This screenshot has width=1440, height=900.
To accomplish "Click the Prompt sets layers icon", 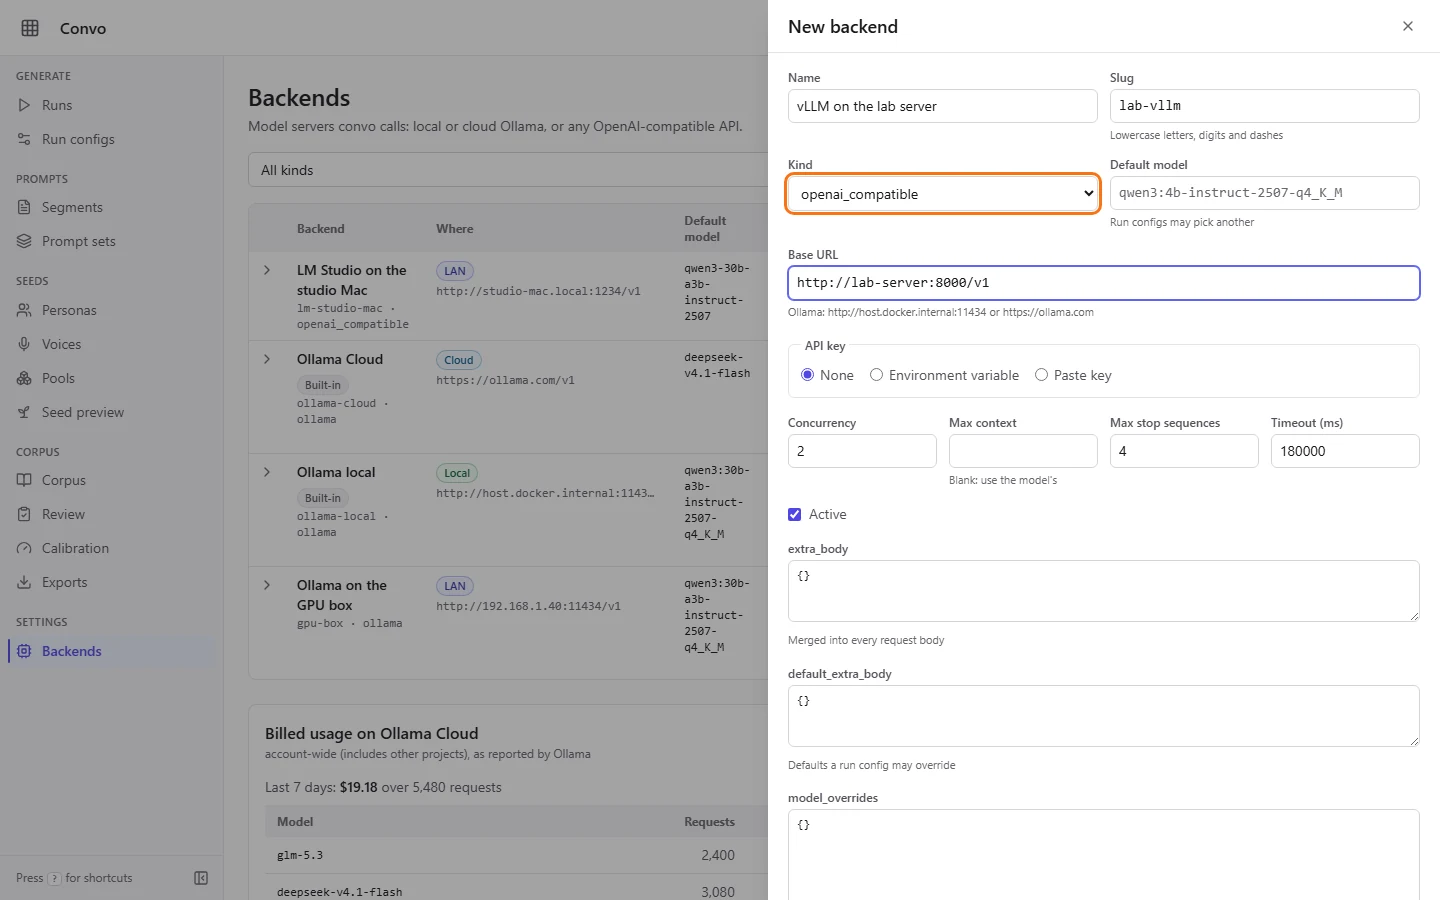I will (24, 241).
